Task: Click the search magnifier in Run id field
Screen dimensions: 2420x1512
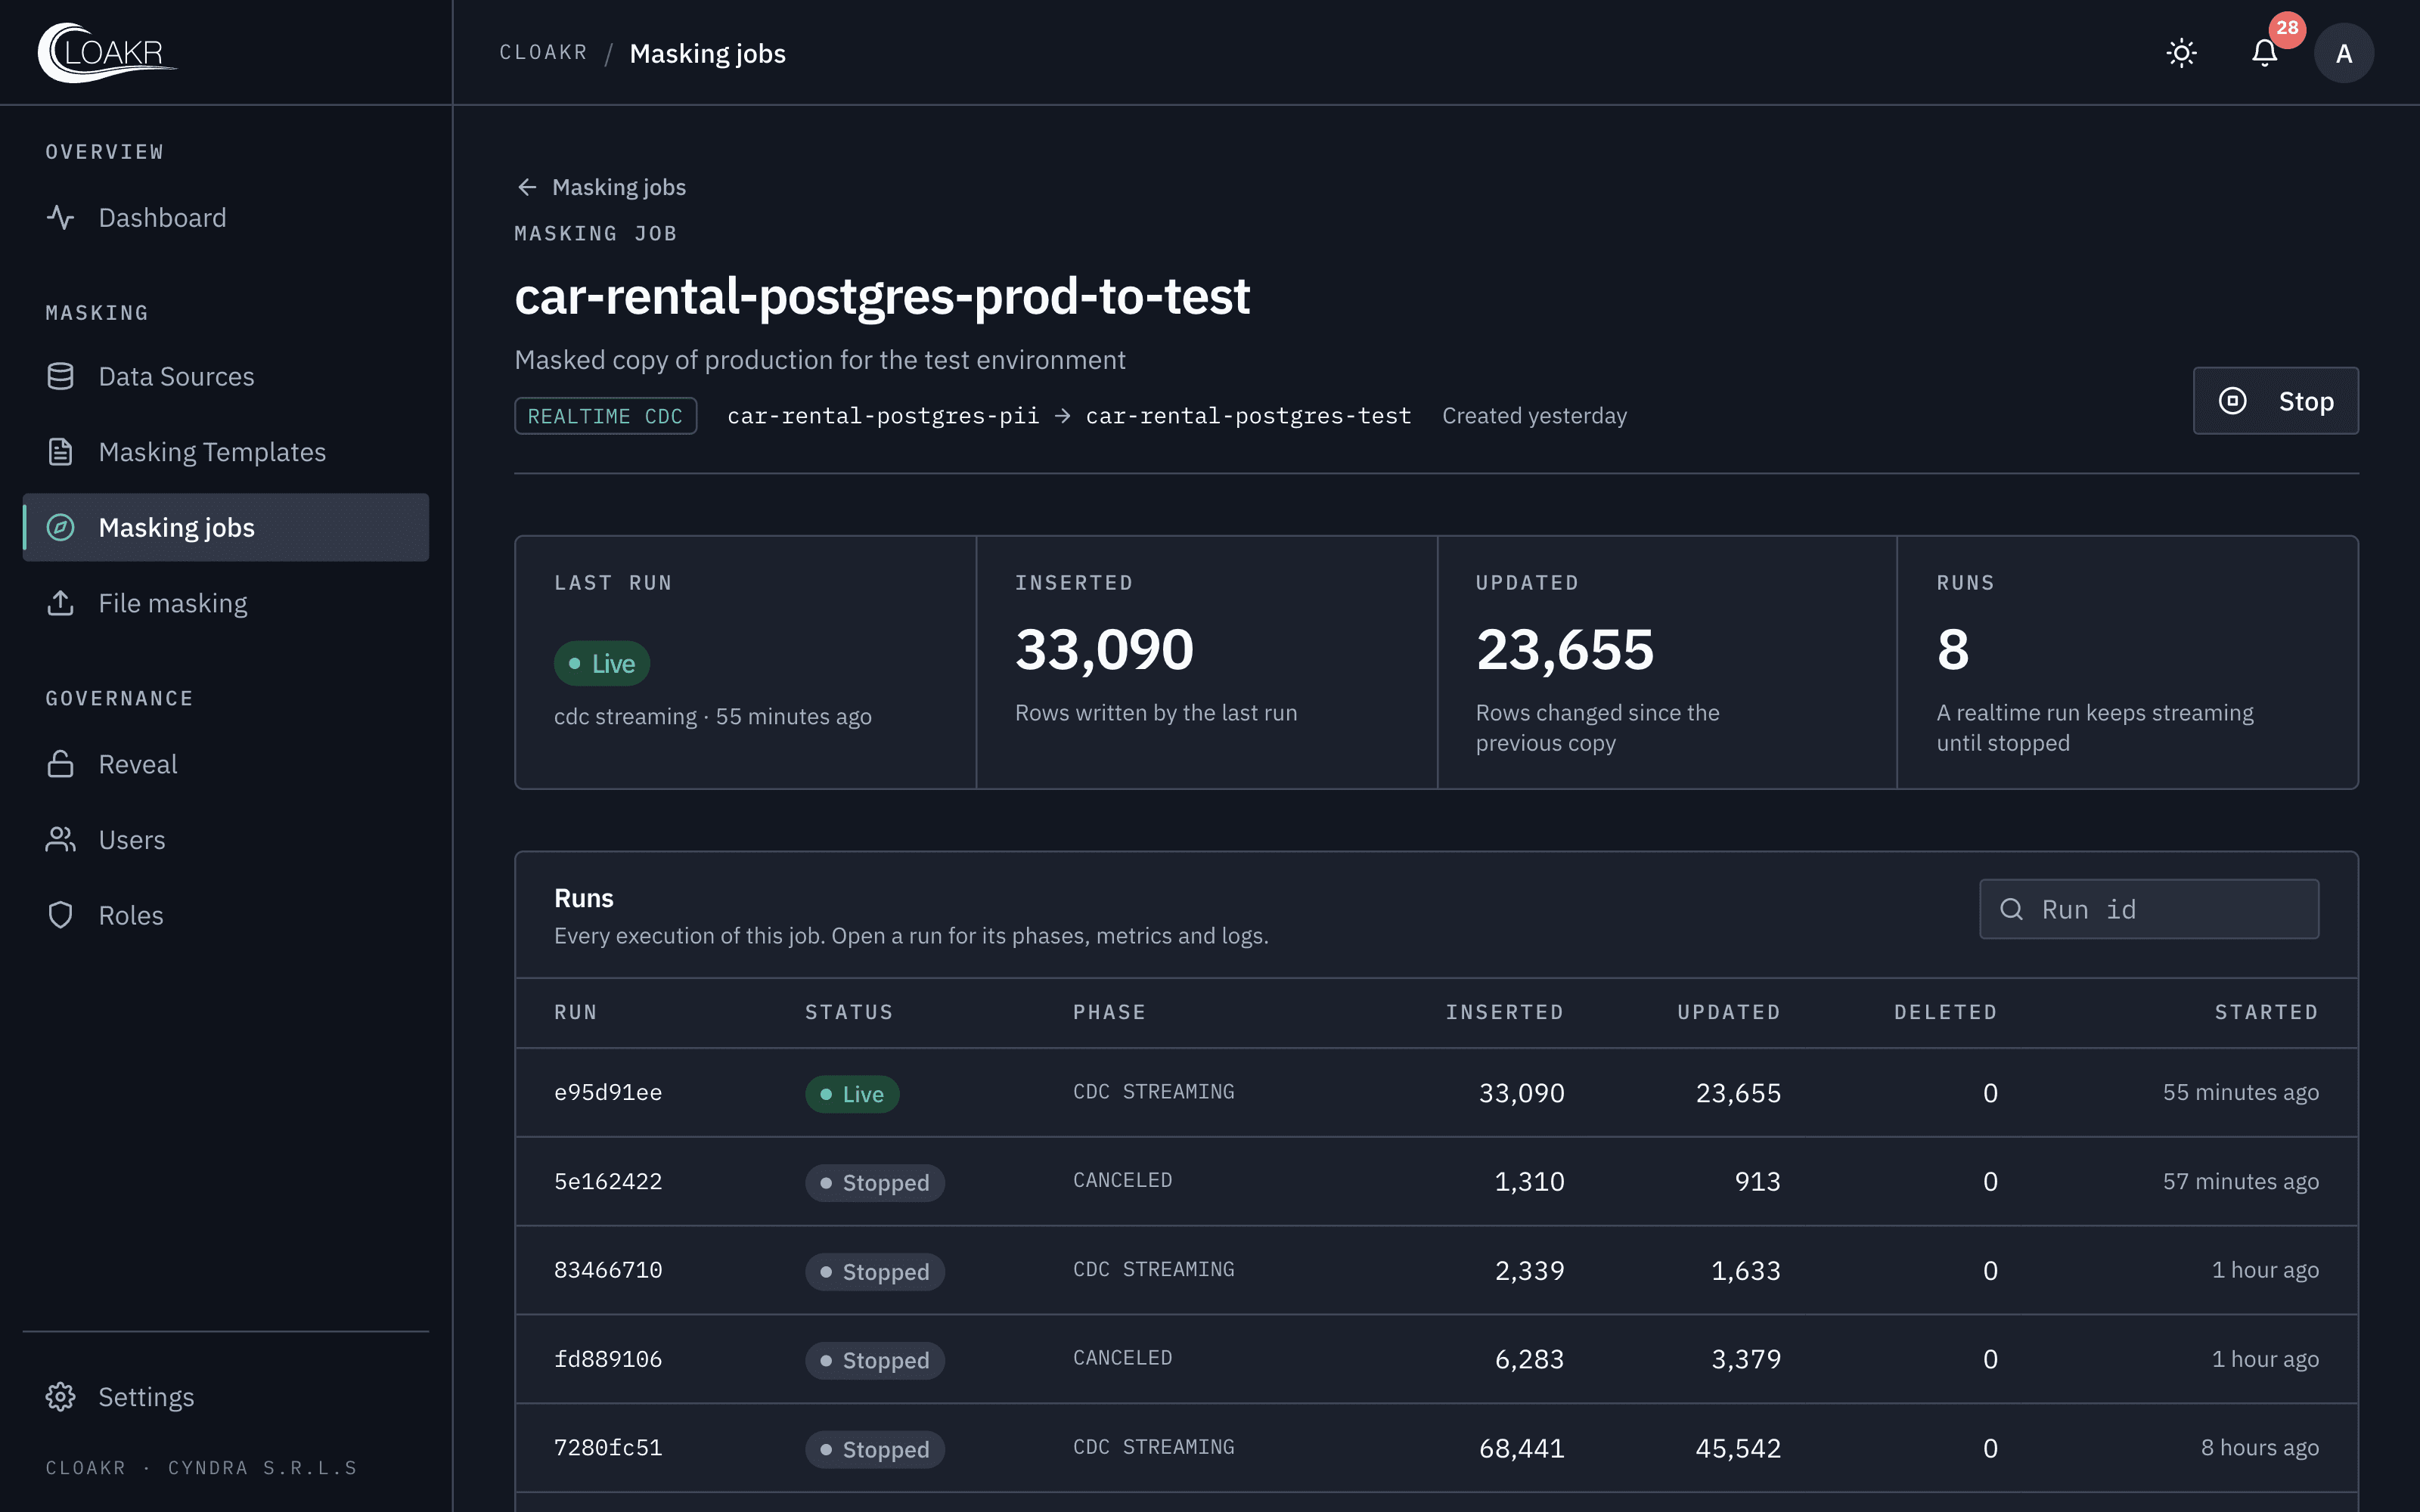Action: [2011, 909]
